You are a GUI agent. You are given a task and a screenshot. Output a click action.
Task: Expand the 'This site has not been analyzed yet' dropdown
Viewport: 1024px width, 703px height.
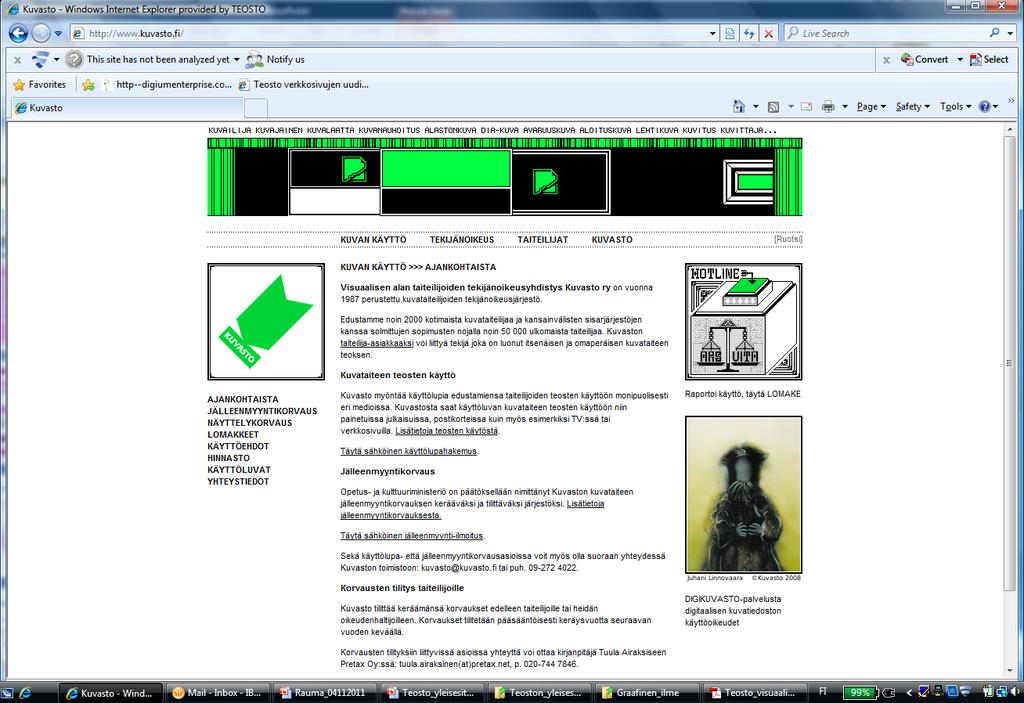point(236,59)
